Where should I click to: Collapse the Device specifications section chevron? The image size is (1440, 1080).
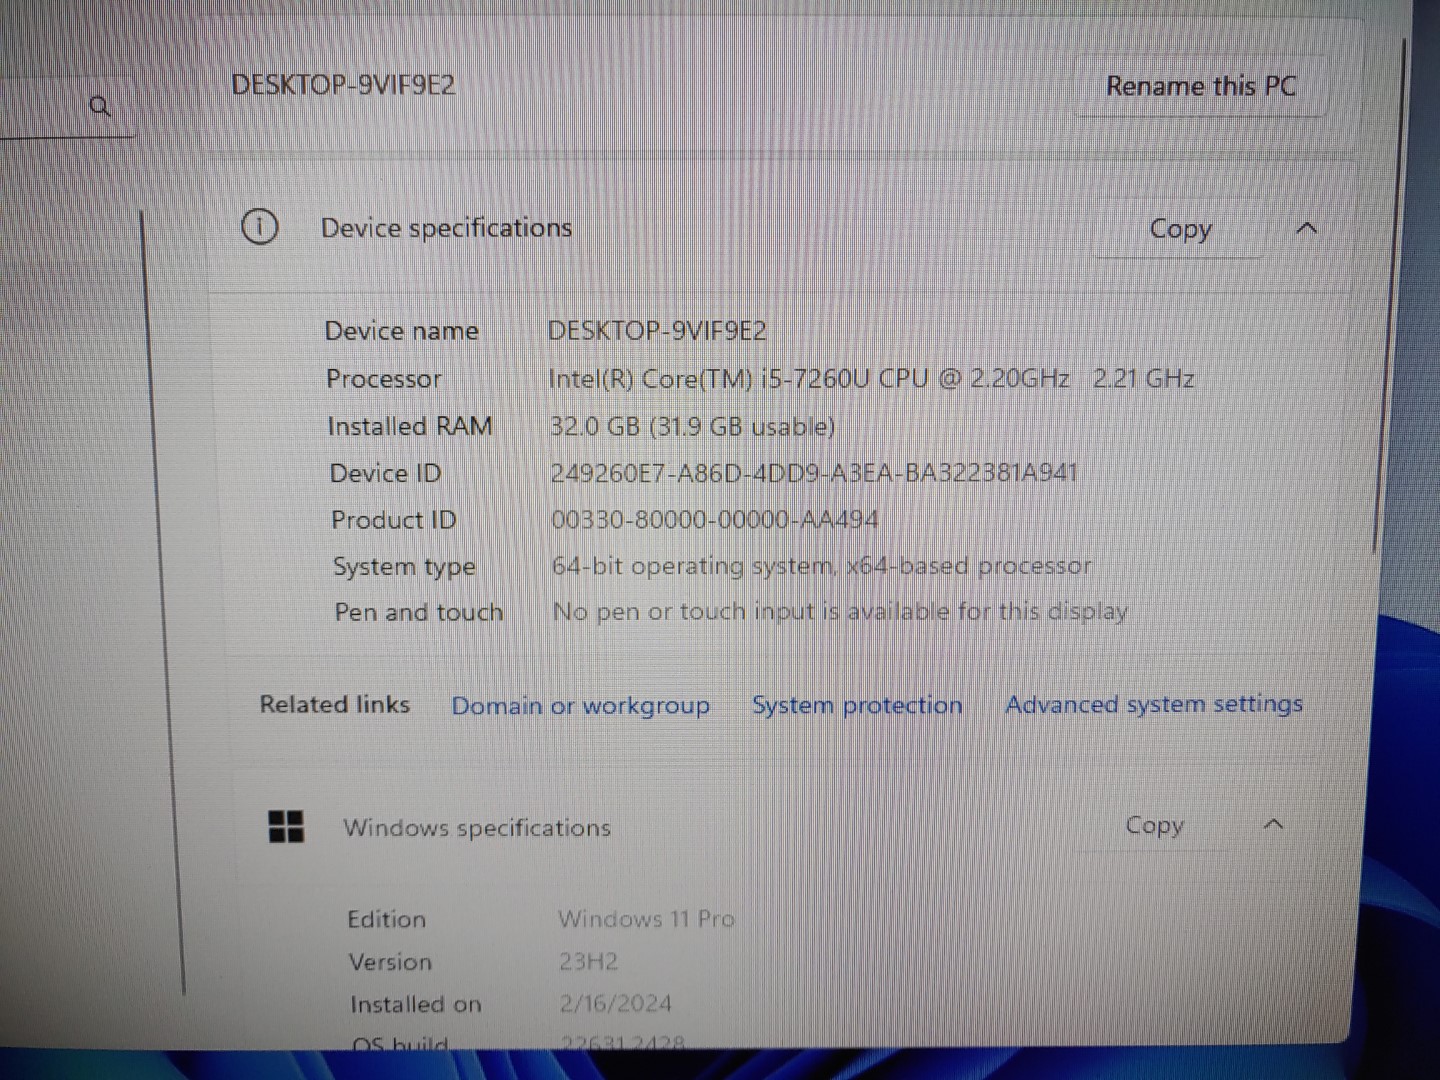(x=1306, y=229)
